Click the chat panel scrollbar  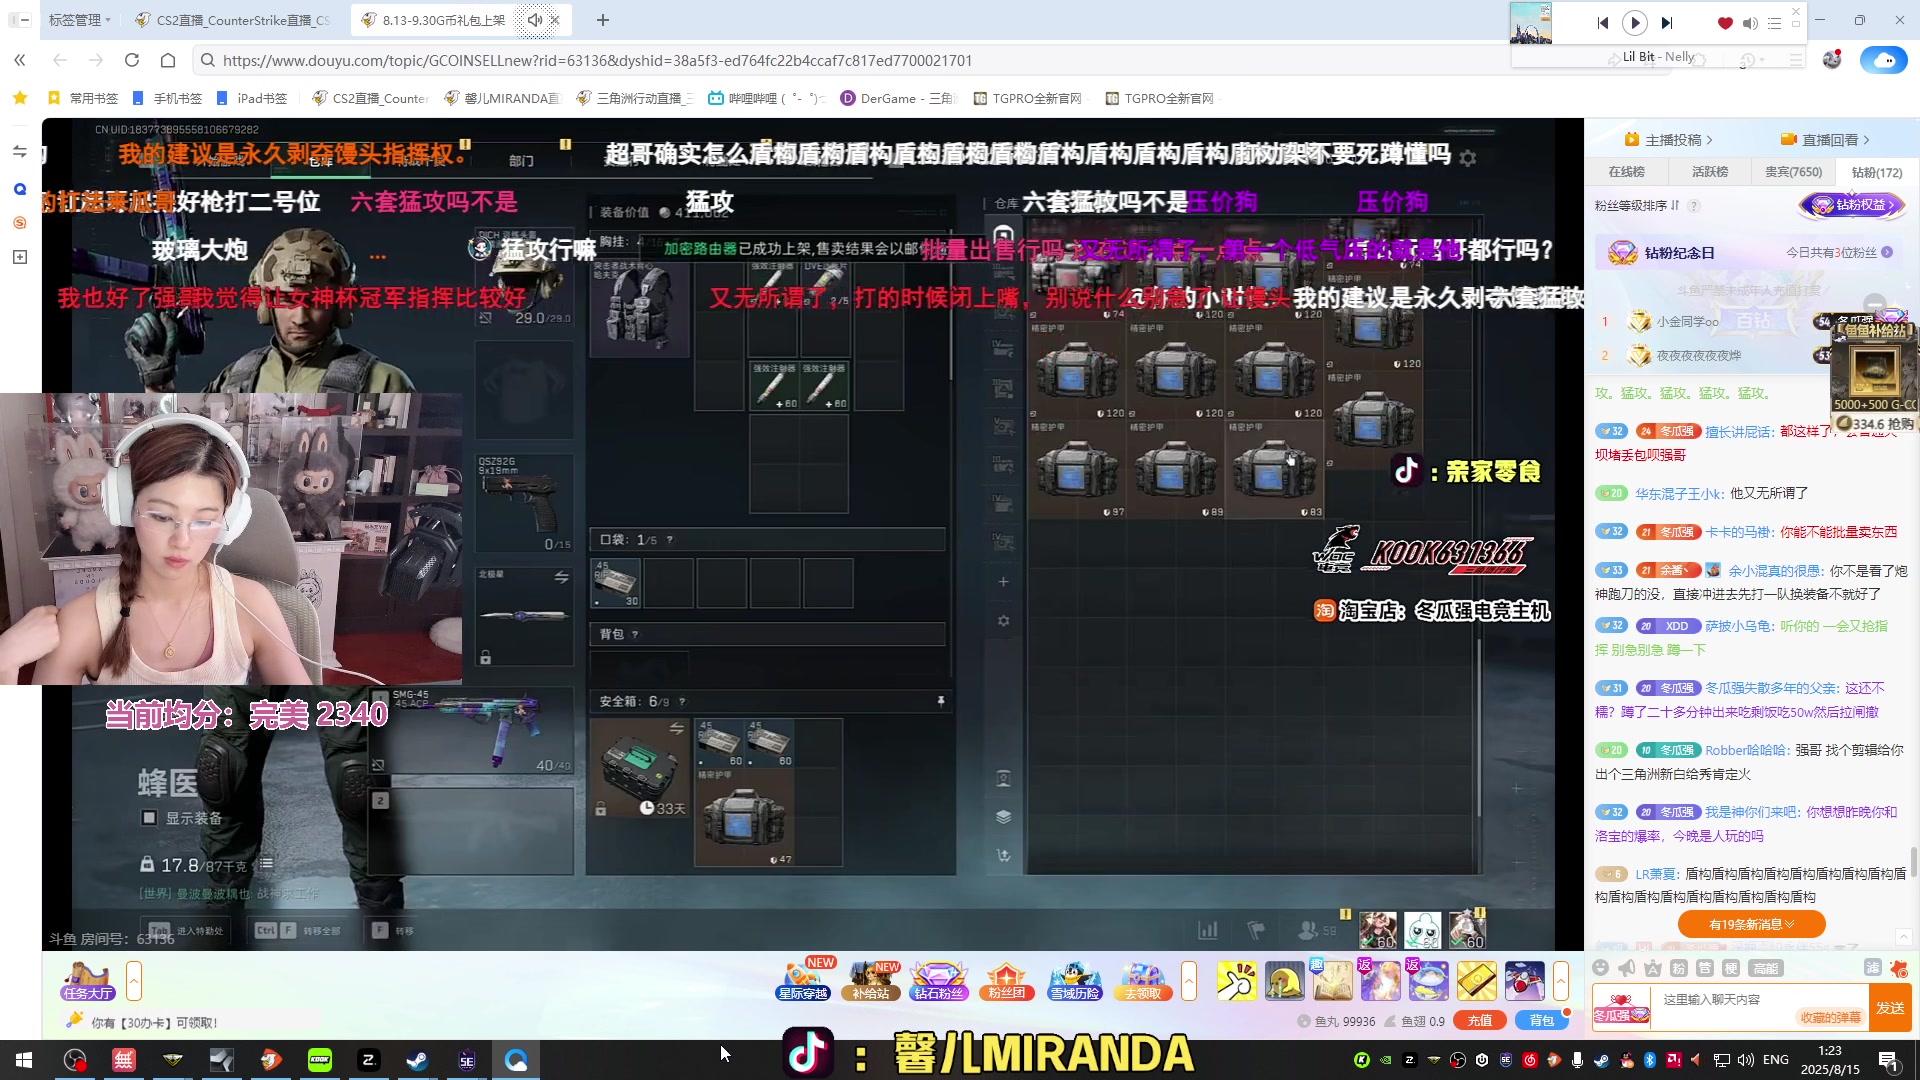pos(1914,862)
